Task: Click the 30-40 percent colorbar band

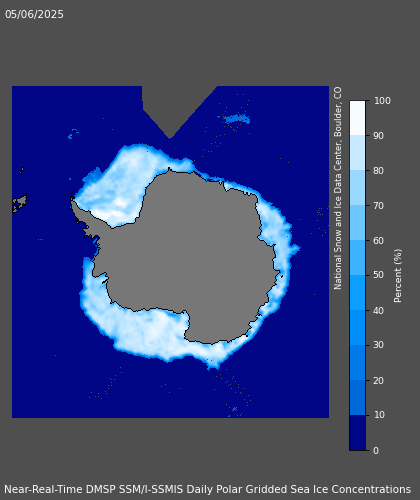Action: pos(357,328)
